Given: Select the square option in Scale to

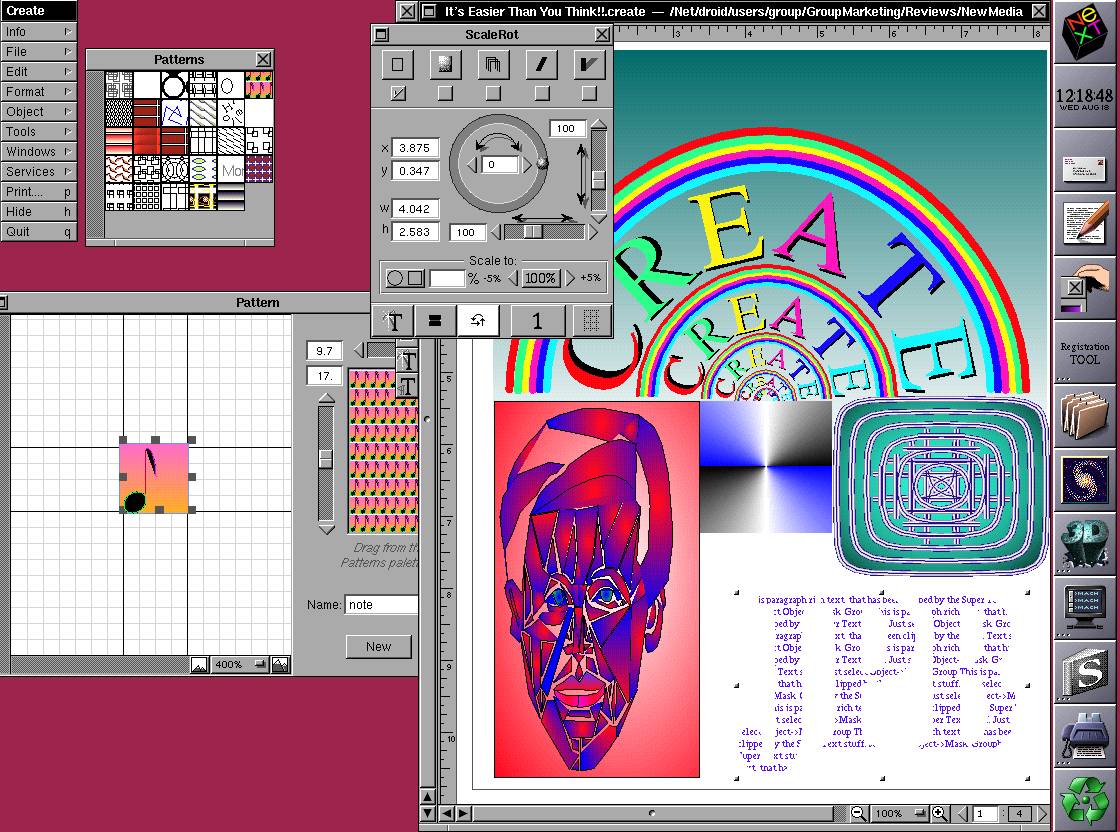Looking at the screenshot, I should (x=416, y=279).
